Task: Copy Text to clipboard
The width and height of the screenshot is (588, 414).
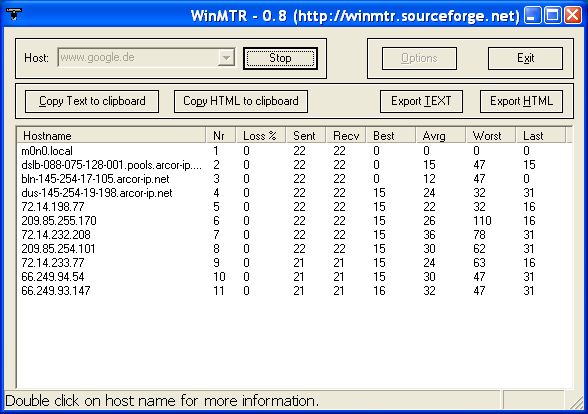Action: pyautogui.click(x=92, y=101)
